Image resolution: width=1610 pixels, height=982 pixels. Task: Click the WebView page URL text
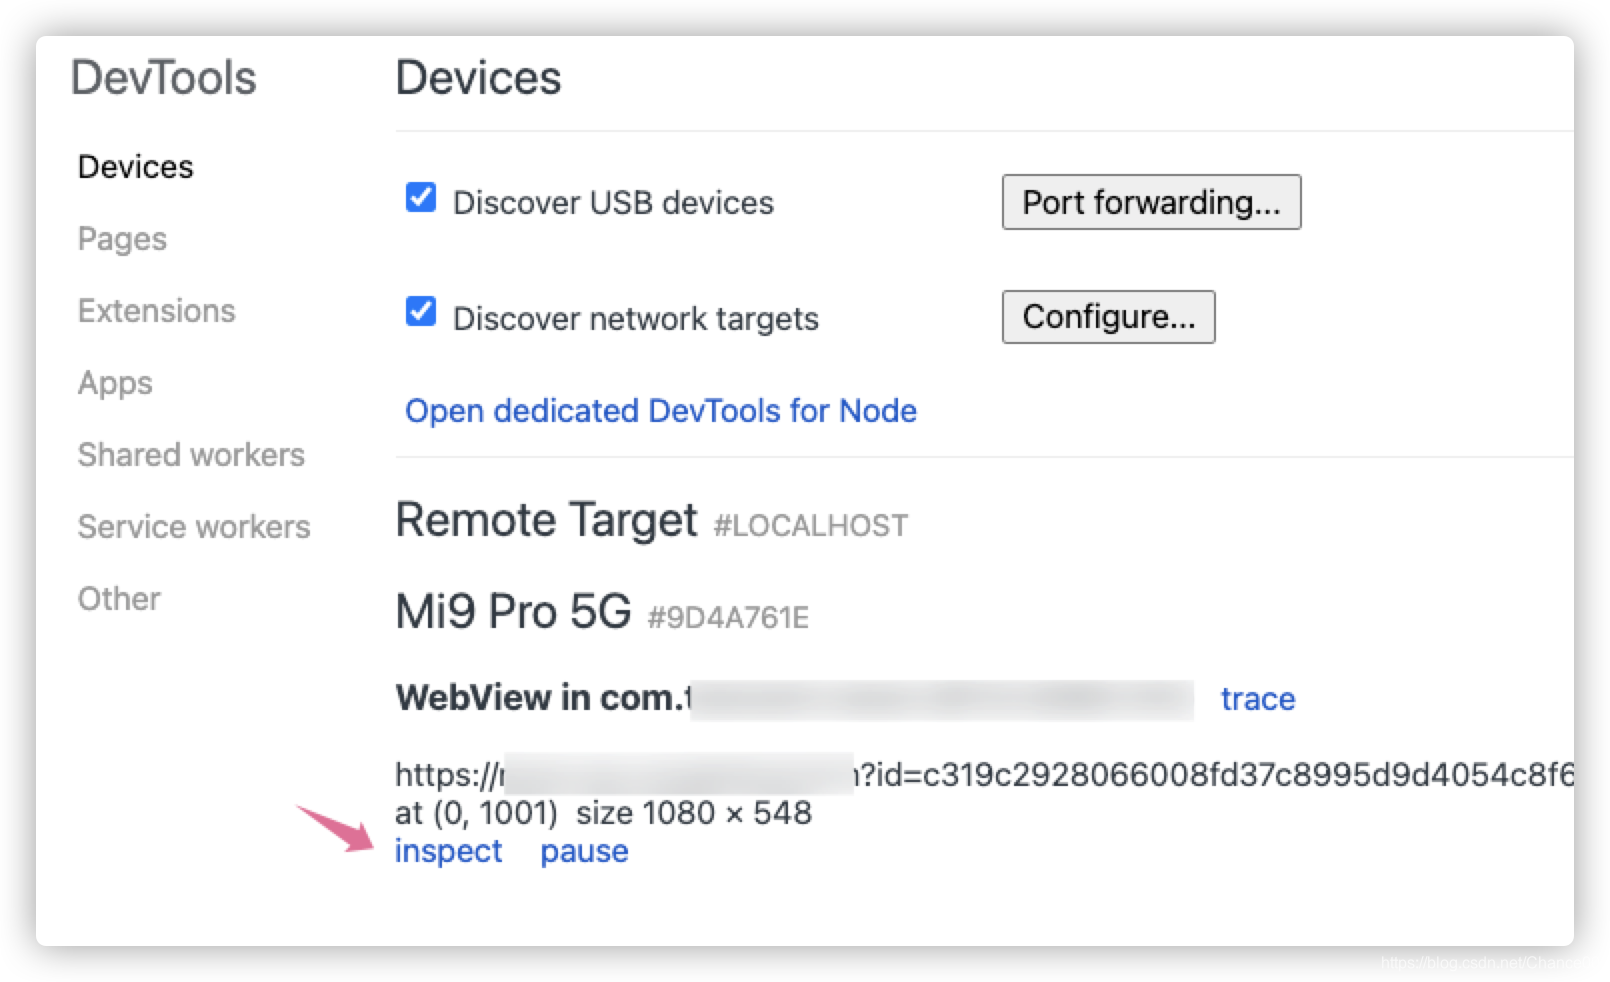tap(984, 775)
